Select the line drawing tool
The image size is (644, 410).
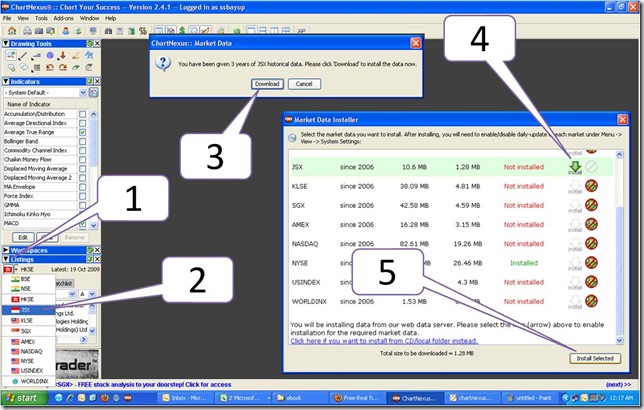pyautogui.click(x=23, y=55)
